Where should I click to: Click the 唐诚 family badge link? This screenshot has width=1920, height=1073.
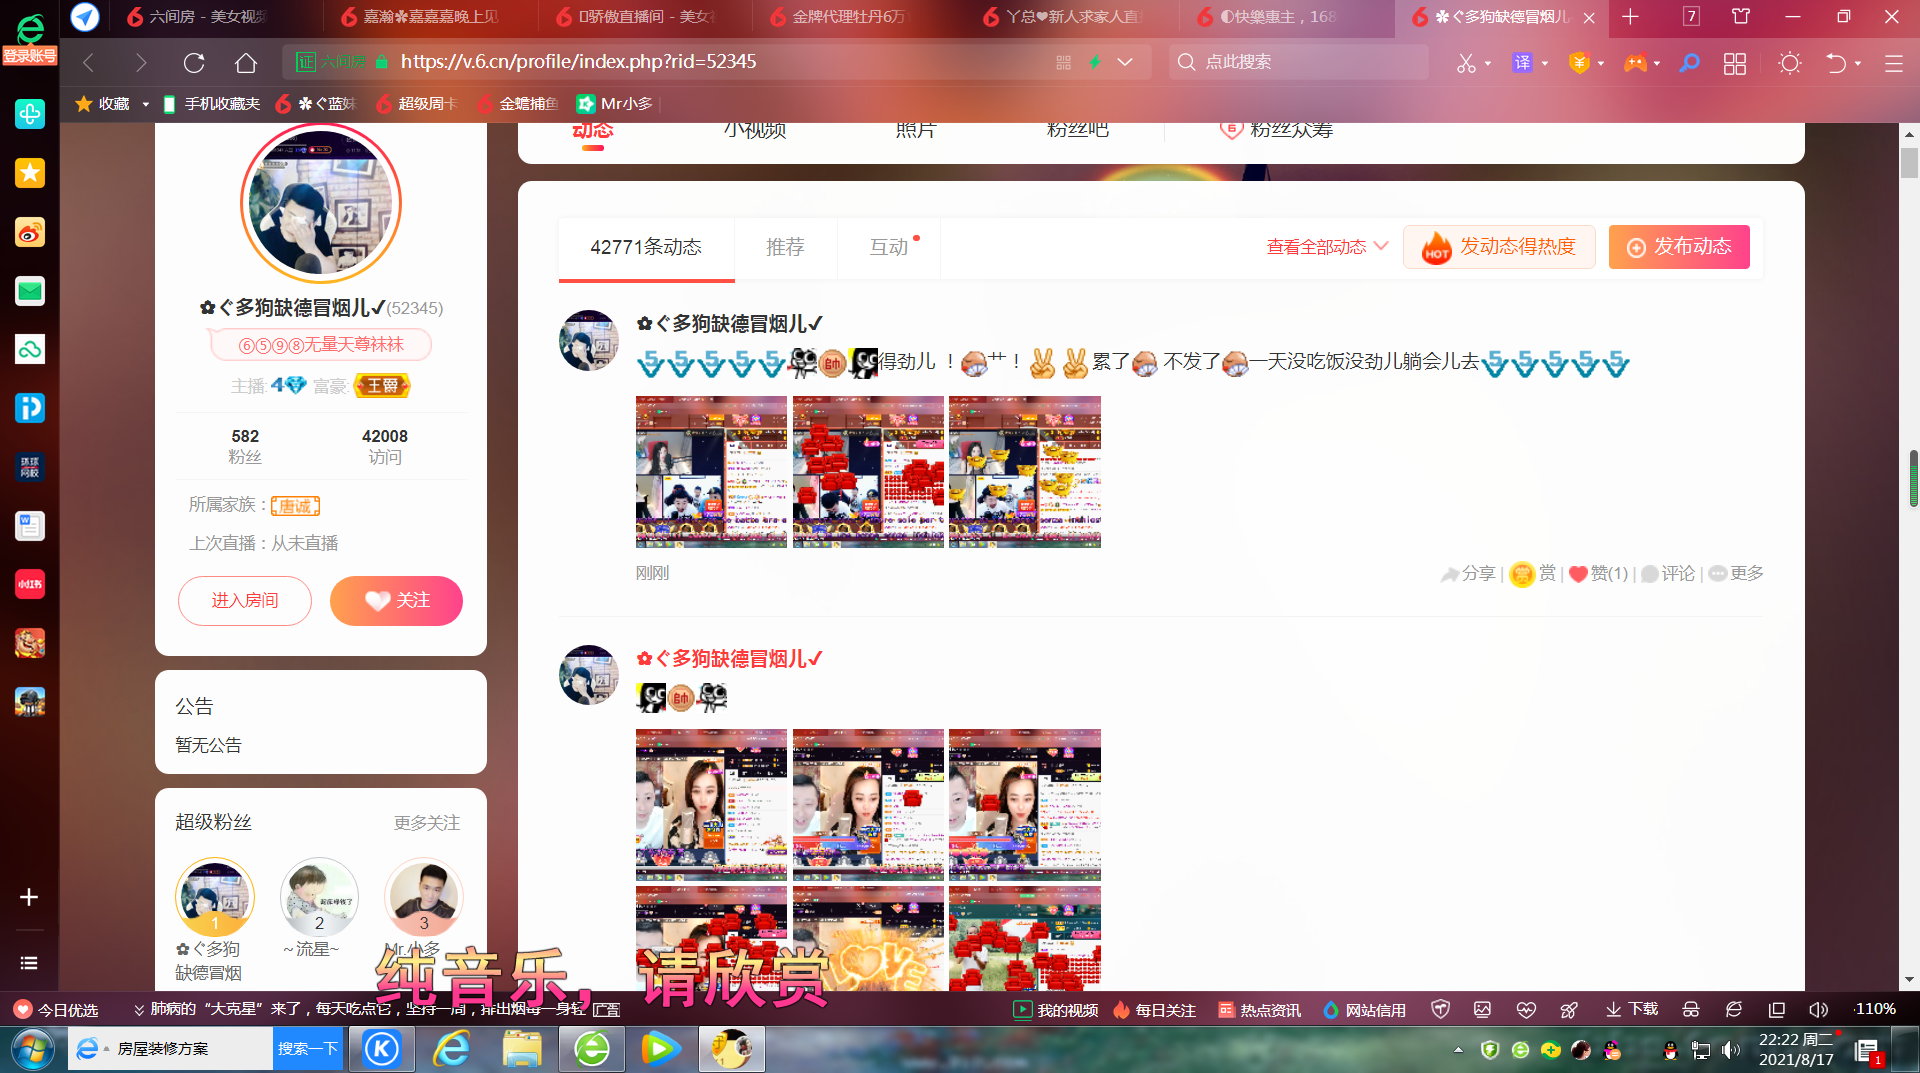(x=295, y=506)
